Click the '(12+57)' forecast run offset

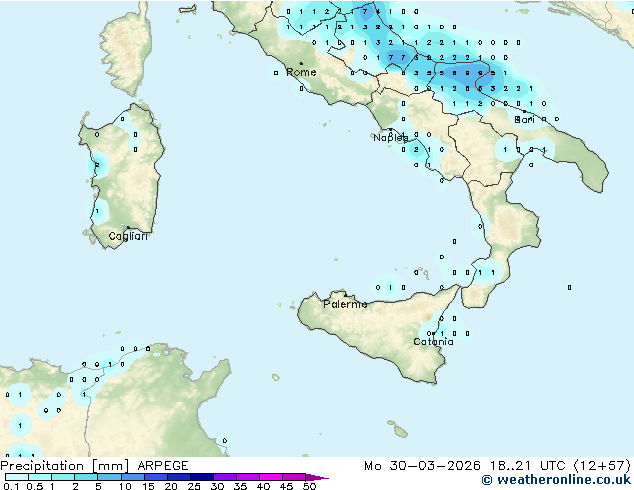tap(602, 466)
